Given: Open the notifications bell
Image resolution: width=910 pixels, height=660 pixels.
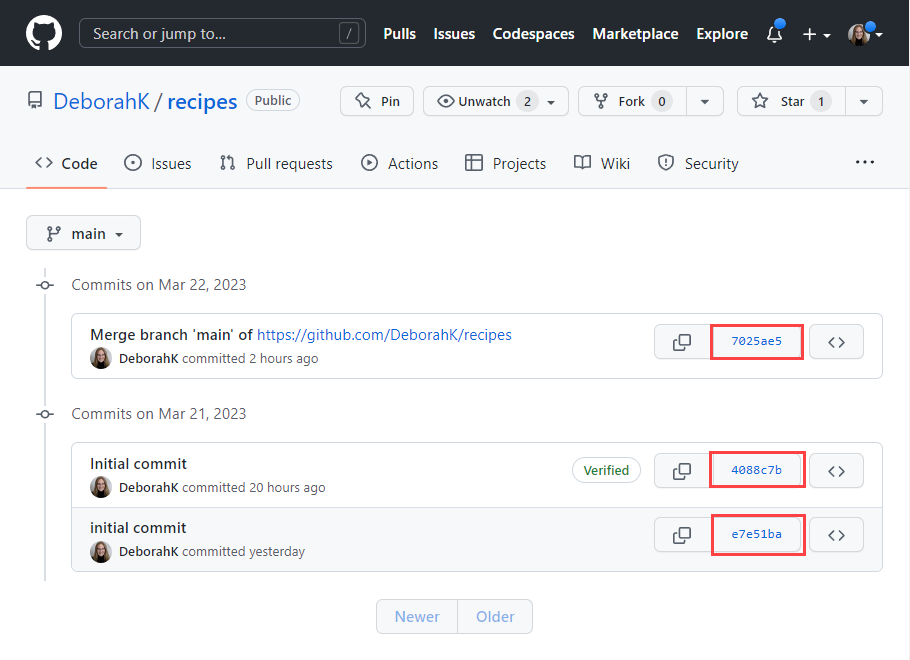Looking at the screenshot, I should [x=775, y=33].
